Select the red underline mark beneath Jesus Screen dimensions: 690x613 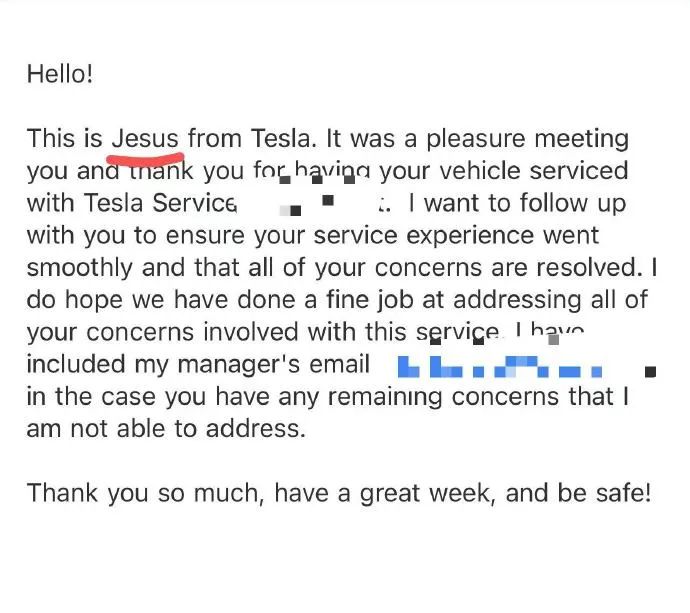click(x=145, y=158)
